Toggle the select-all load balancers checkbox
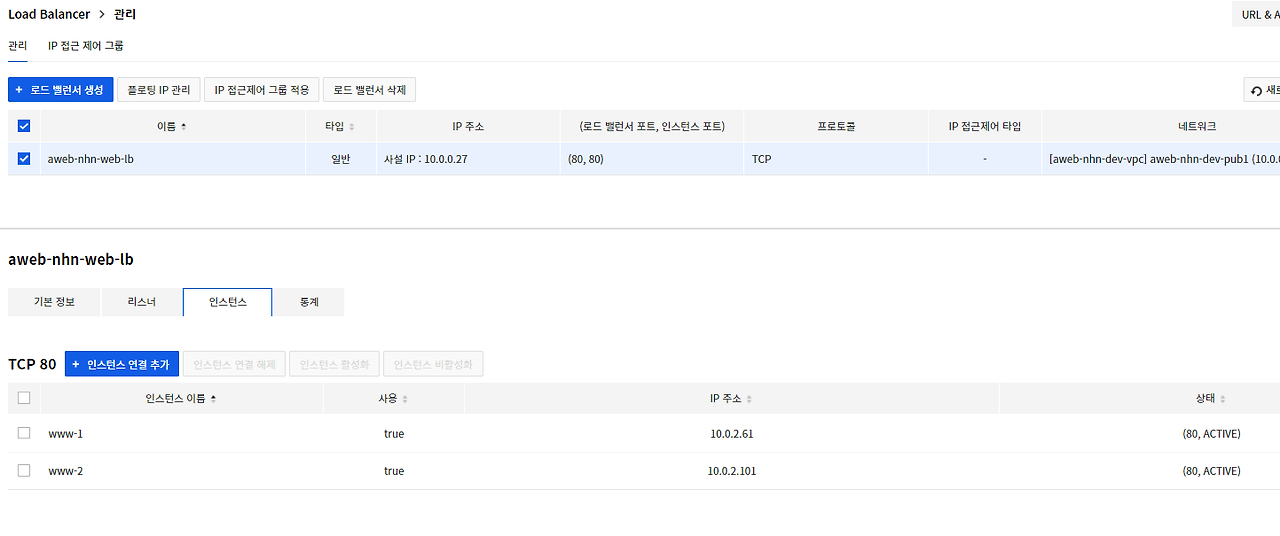The width and height of the screenshot is (1280, 536). (24, 126)
